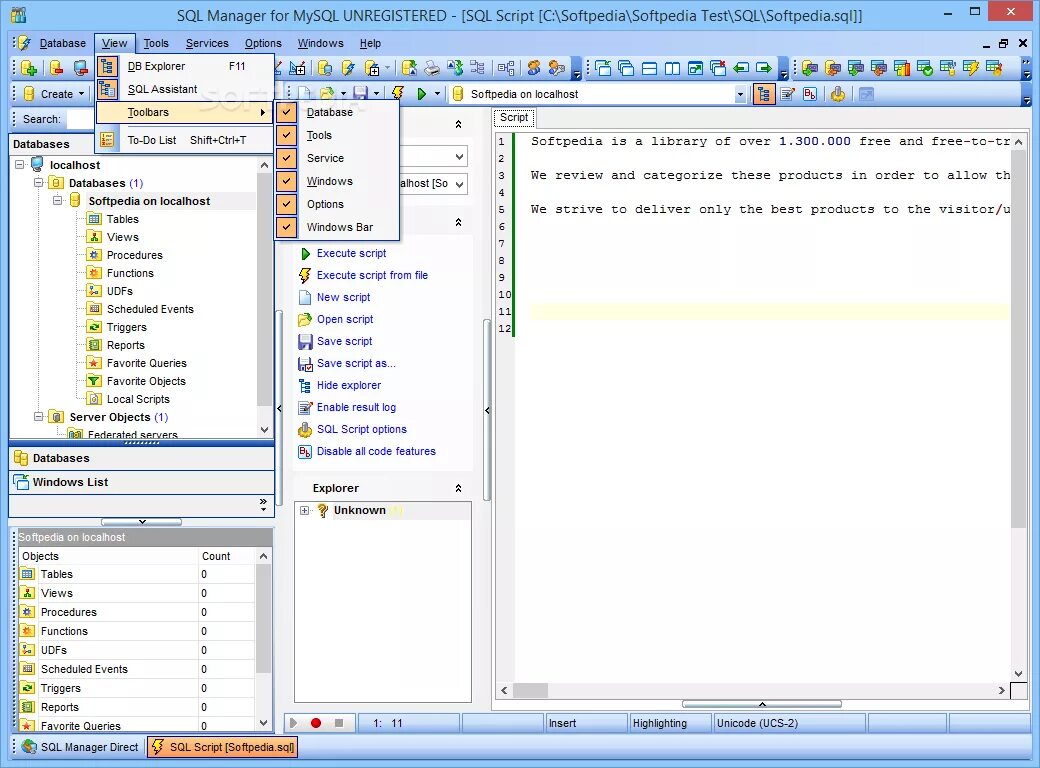
Task: Uncheck the Windows Bar option
Action: click(x=287, y=227)
